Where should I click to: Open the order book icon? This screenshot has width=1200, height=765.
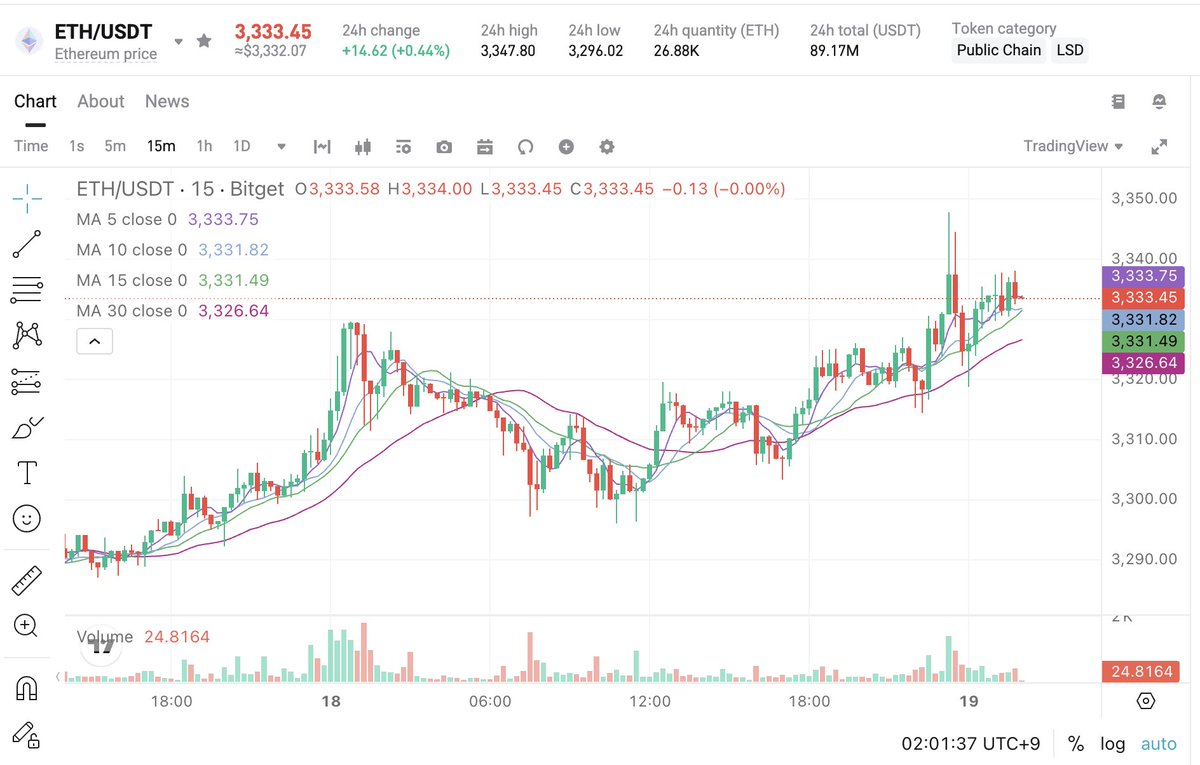tap(1118, 101)
